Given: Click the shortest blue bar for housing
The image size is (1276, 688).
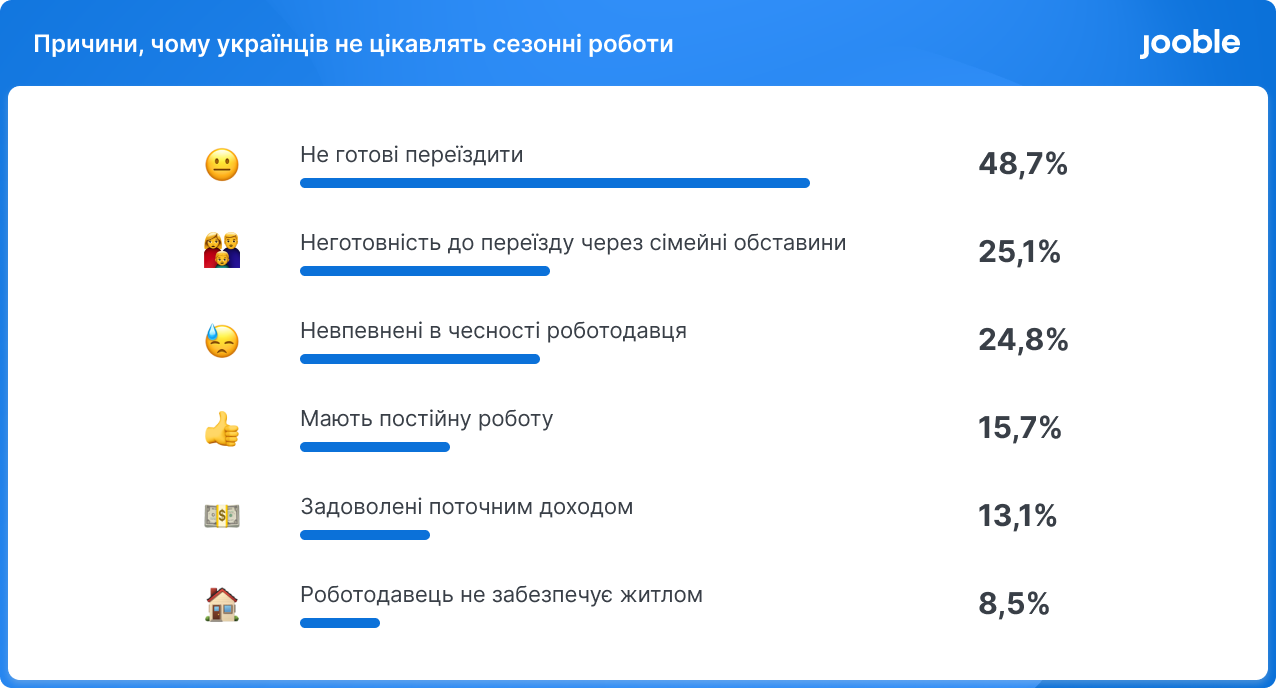Looking at the screenshot, I should (340, 623).
